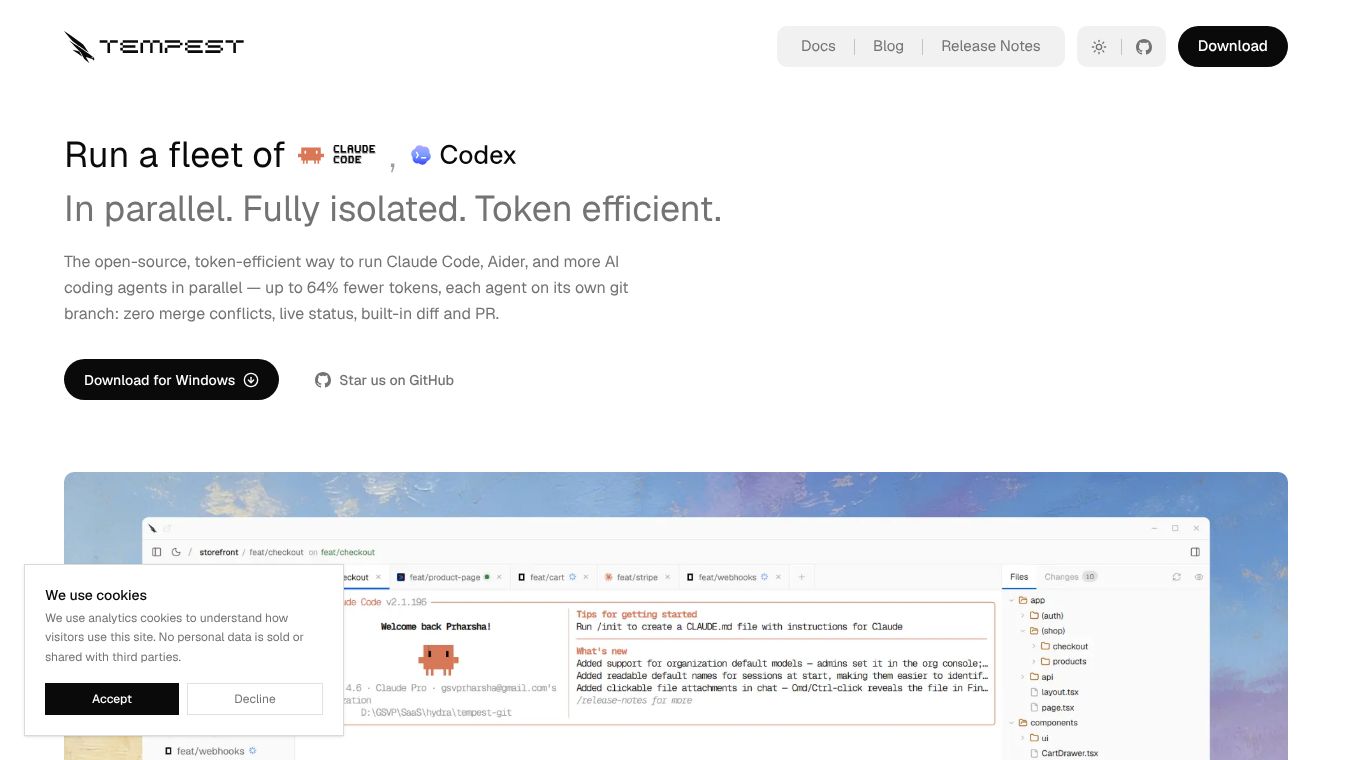Viewport: 1352px width, 760px height.
Task: Expand the (auth) folder chevron
Action: pyautogui.click(x=1023, y=616)
